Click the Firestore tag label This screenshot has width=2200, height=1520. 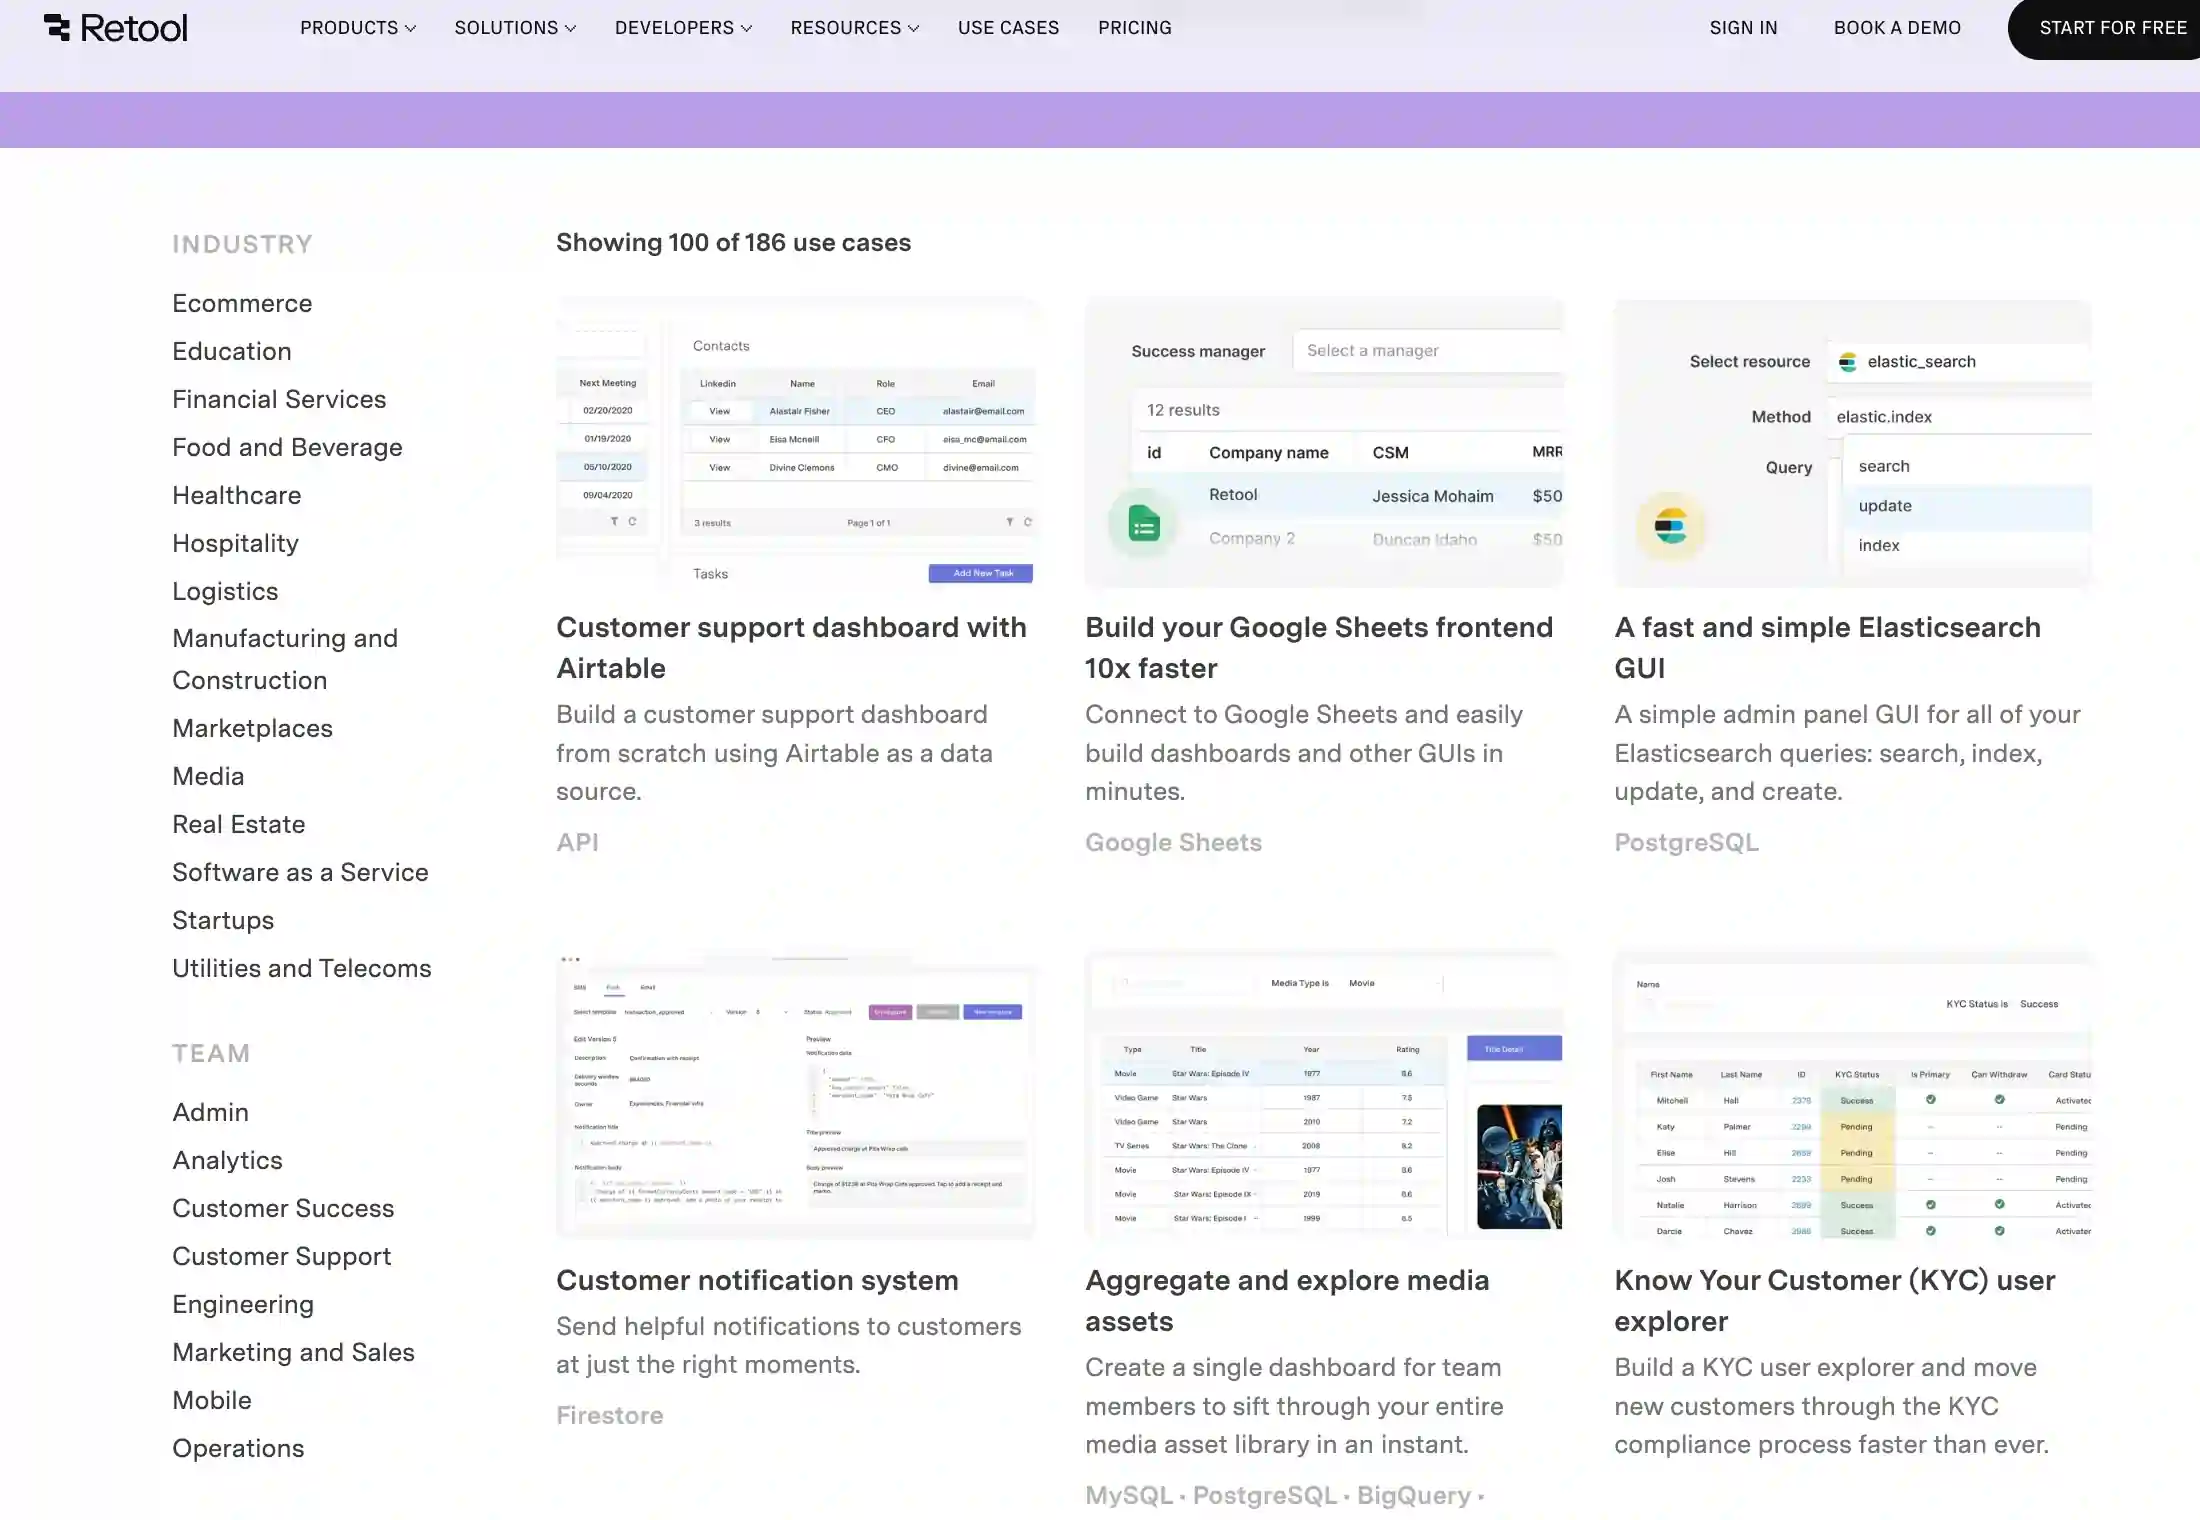coord(610,1415)
